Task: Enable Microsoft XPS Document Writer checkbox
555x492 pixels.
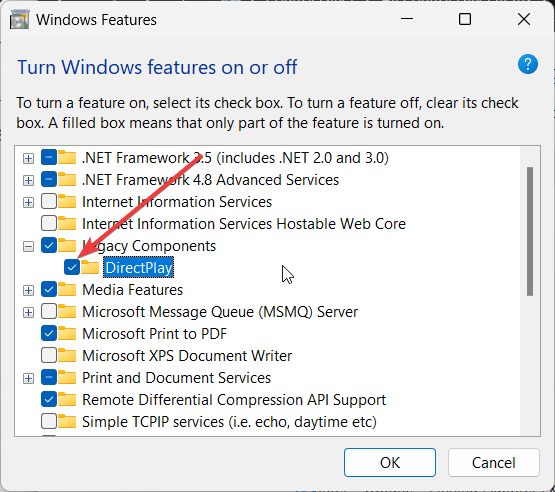Action: pyautogui.click(x=49, y=356)
